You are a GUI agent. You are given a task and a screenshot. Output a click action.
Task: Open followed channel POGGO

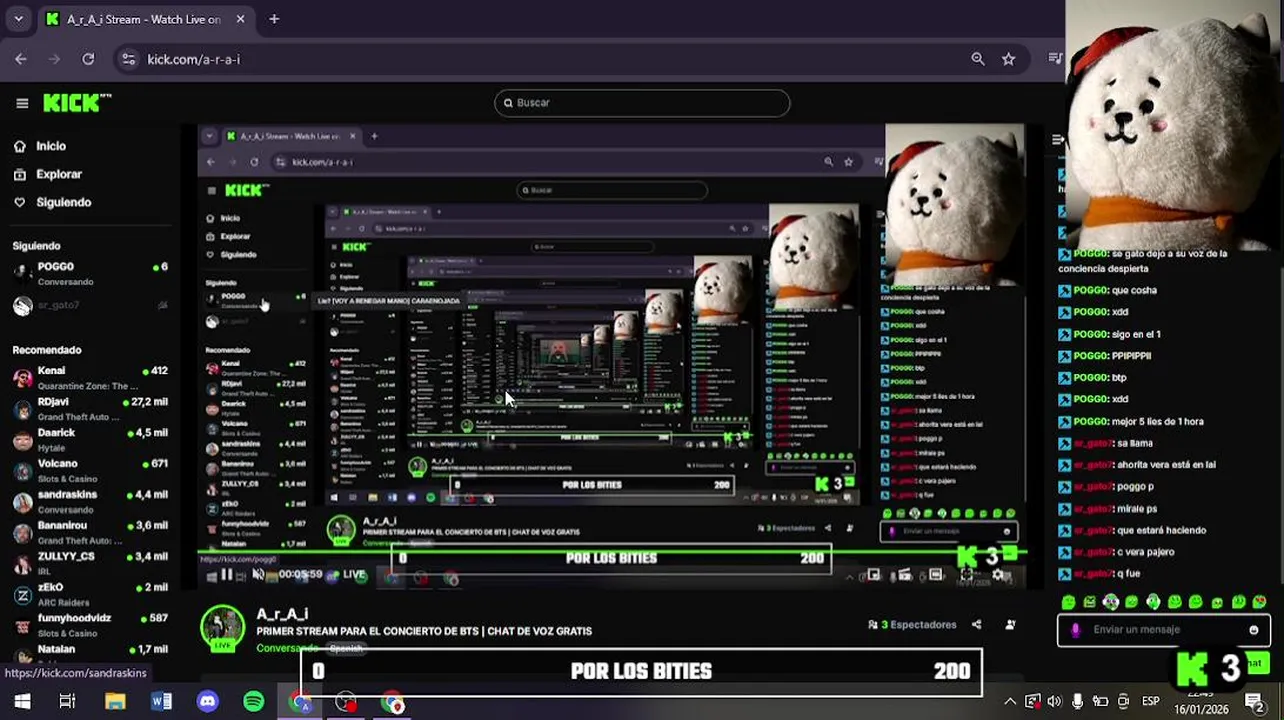90,273
